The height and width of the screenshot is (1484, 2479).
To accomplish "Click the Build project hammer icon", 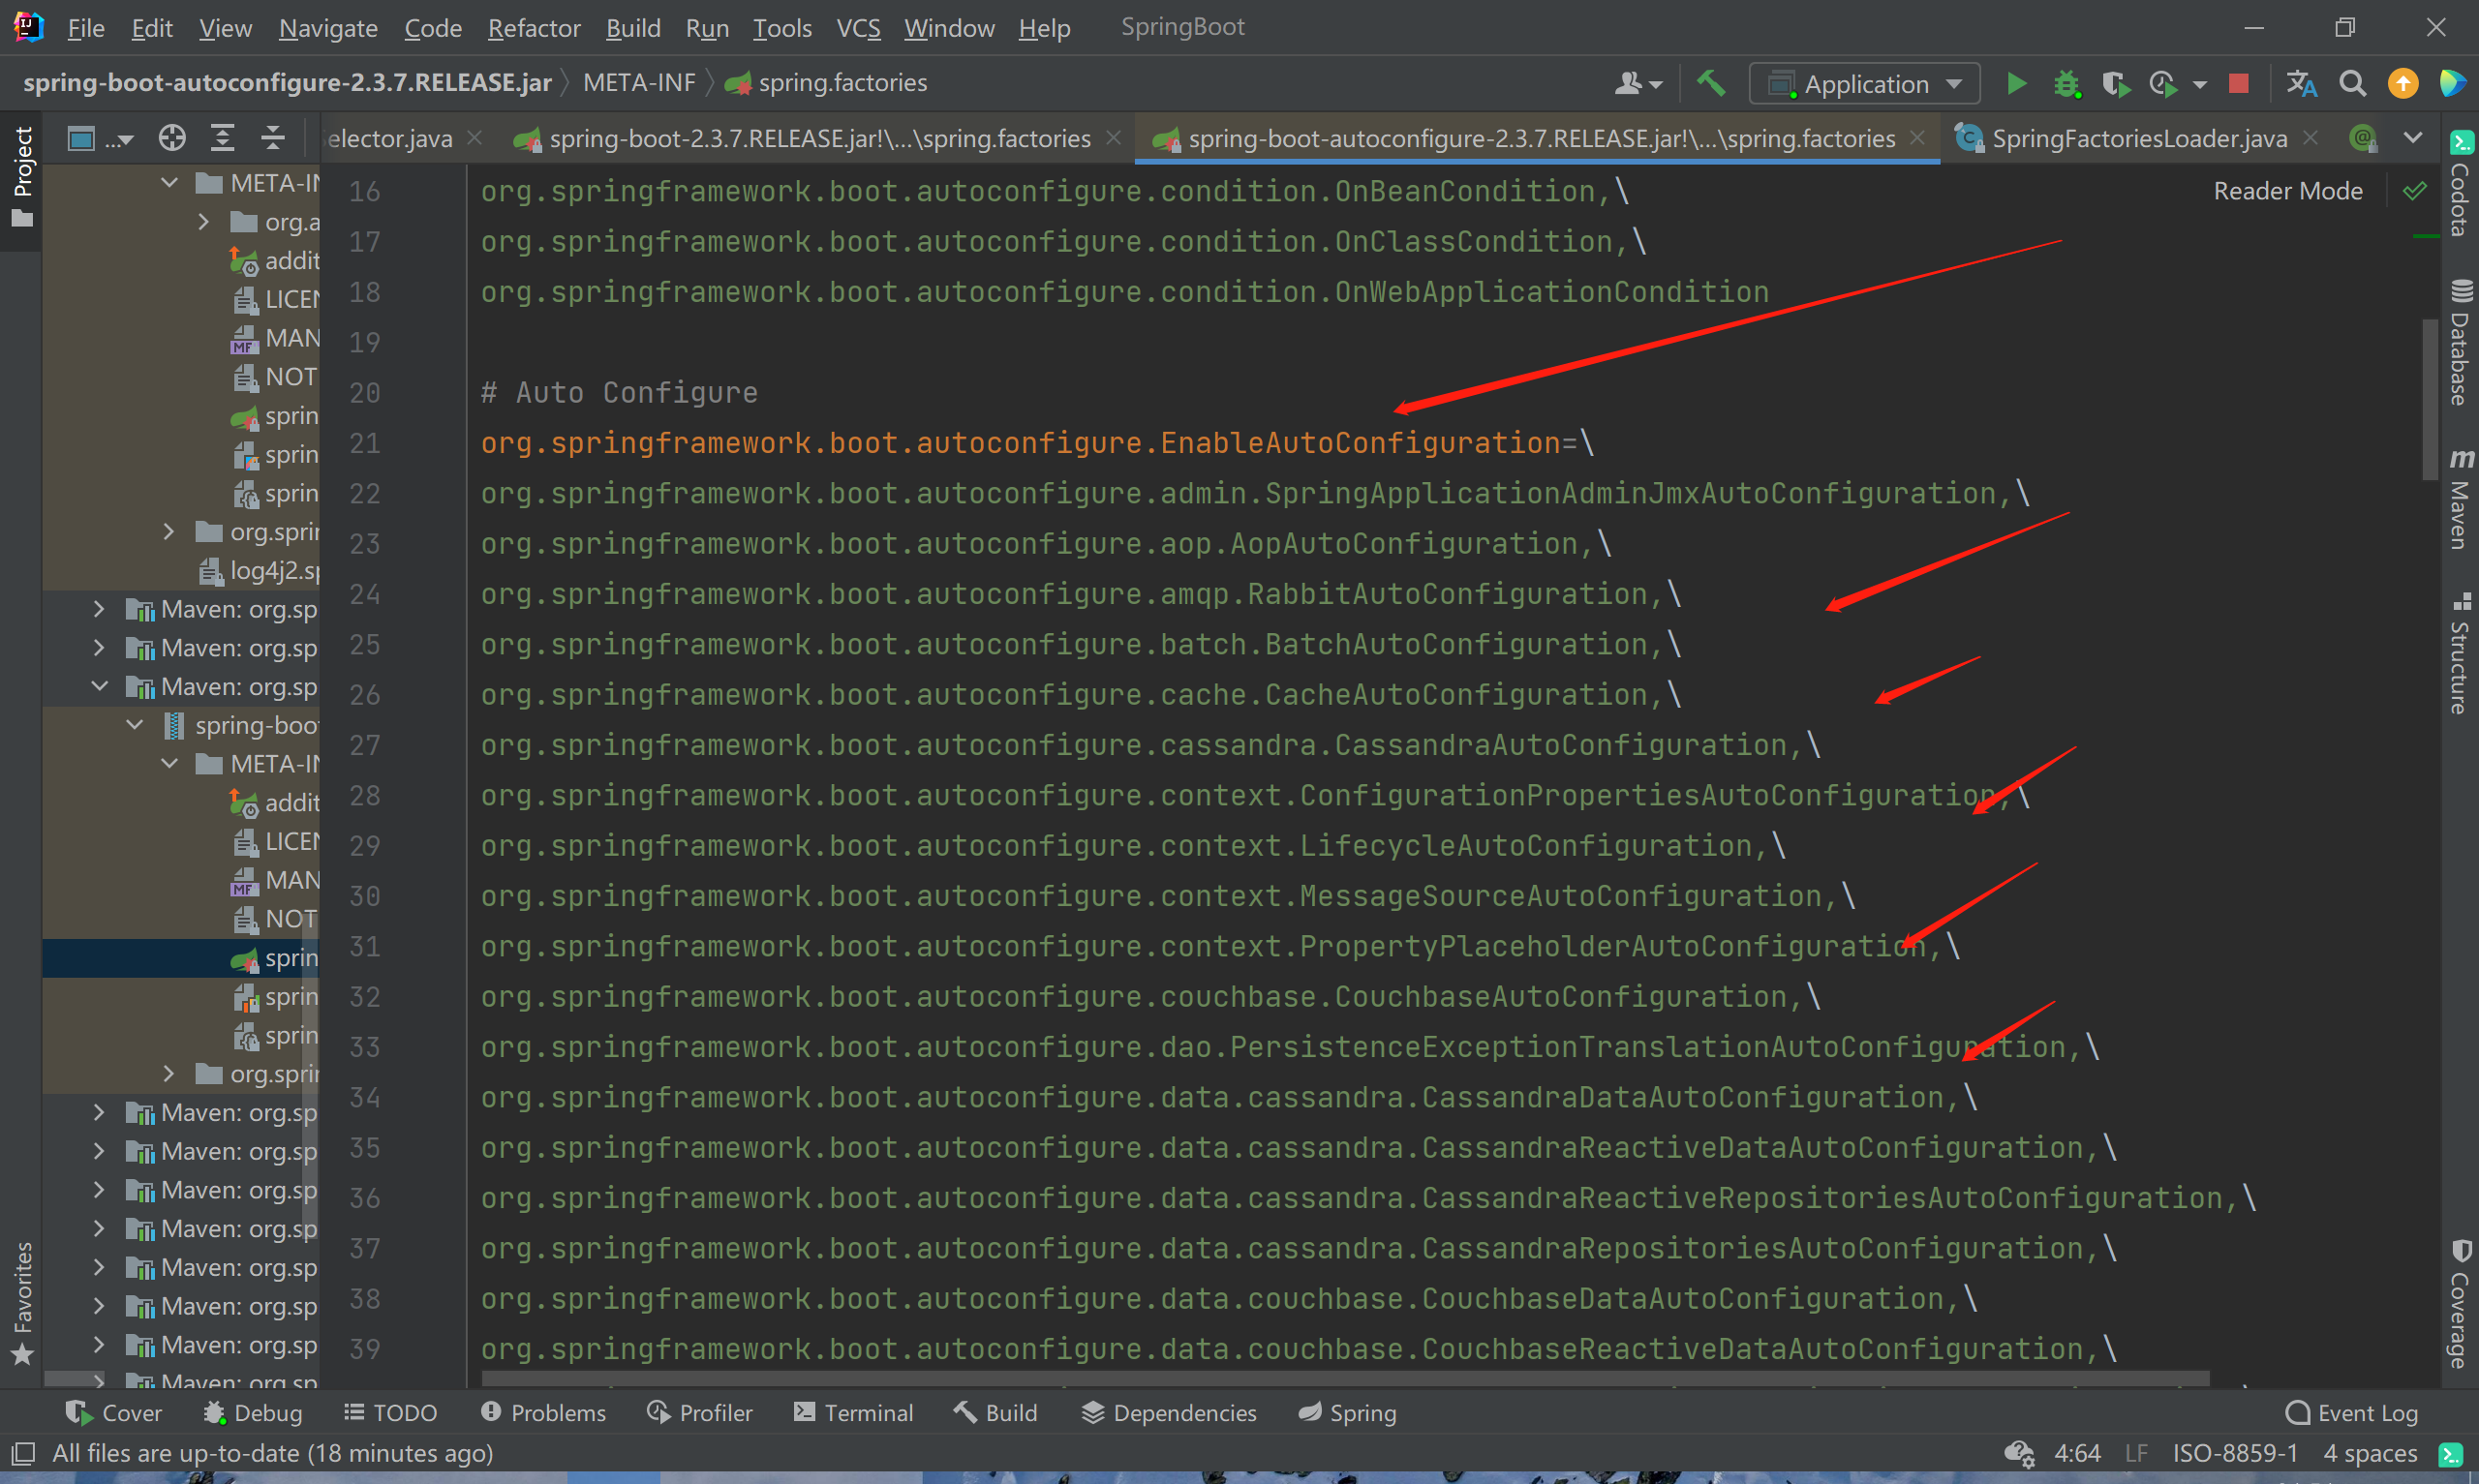I will click(x=1710, y=84).
